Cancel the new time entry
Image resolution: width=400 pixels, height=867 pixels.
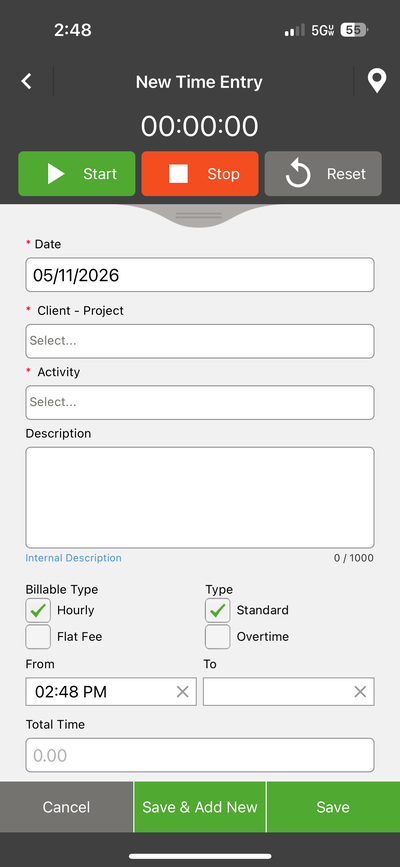(66, 807)
